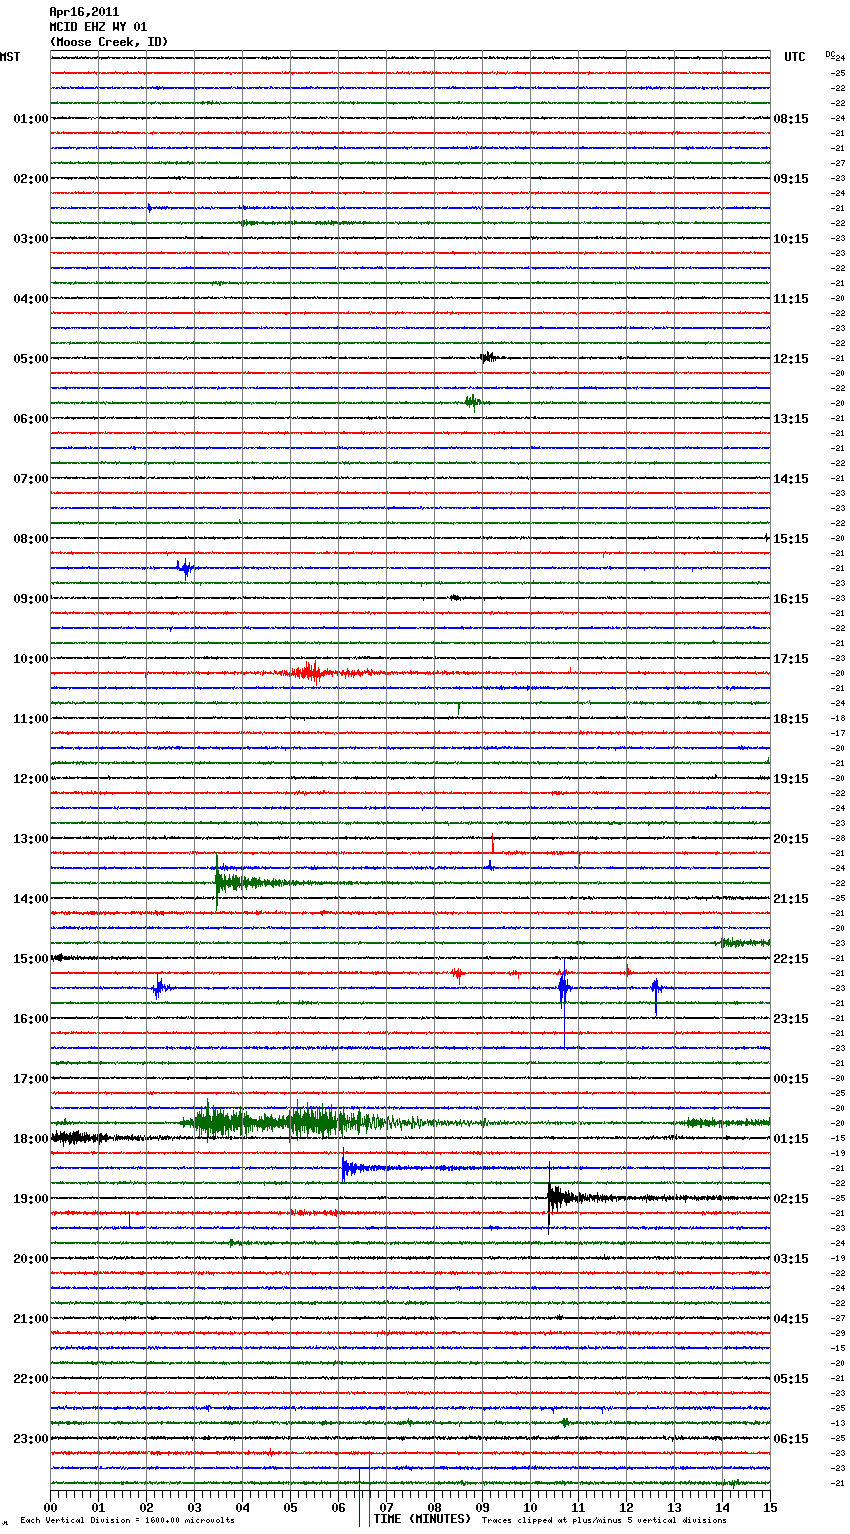
Task: Select the 15:00 MST time label
Action: click(31, 959)
